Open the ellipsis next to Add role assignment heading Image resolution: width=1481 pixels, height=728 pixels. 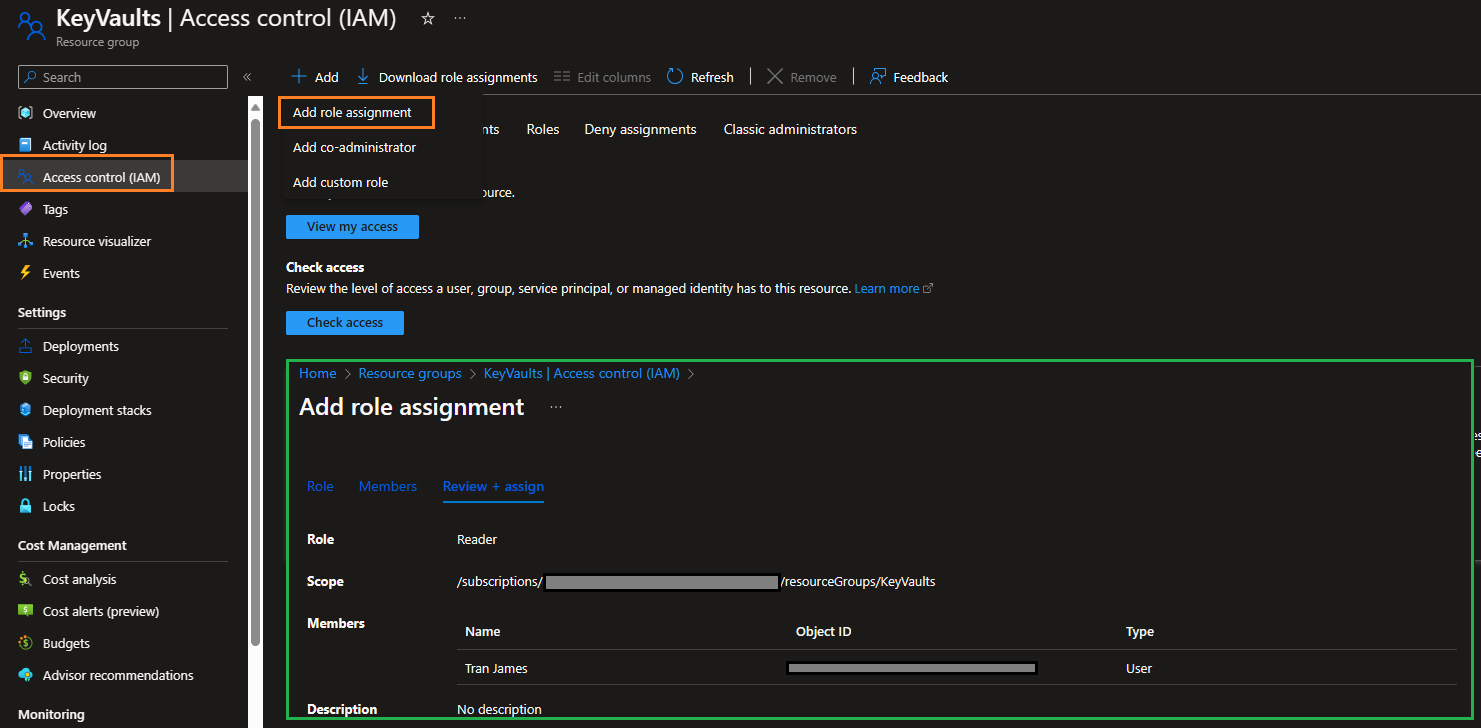(556, 407)
